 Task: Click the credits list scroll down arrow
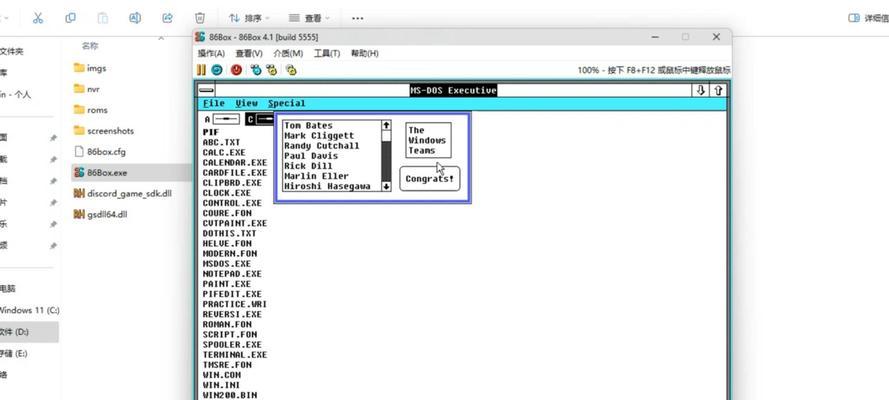(386, 186)
